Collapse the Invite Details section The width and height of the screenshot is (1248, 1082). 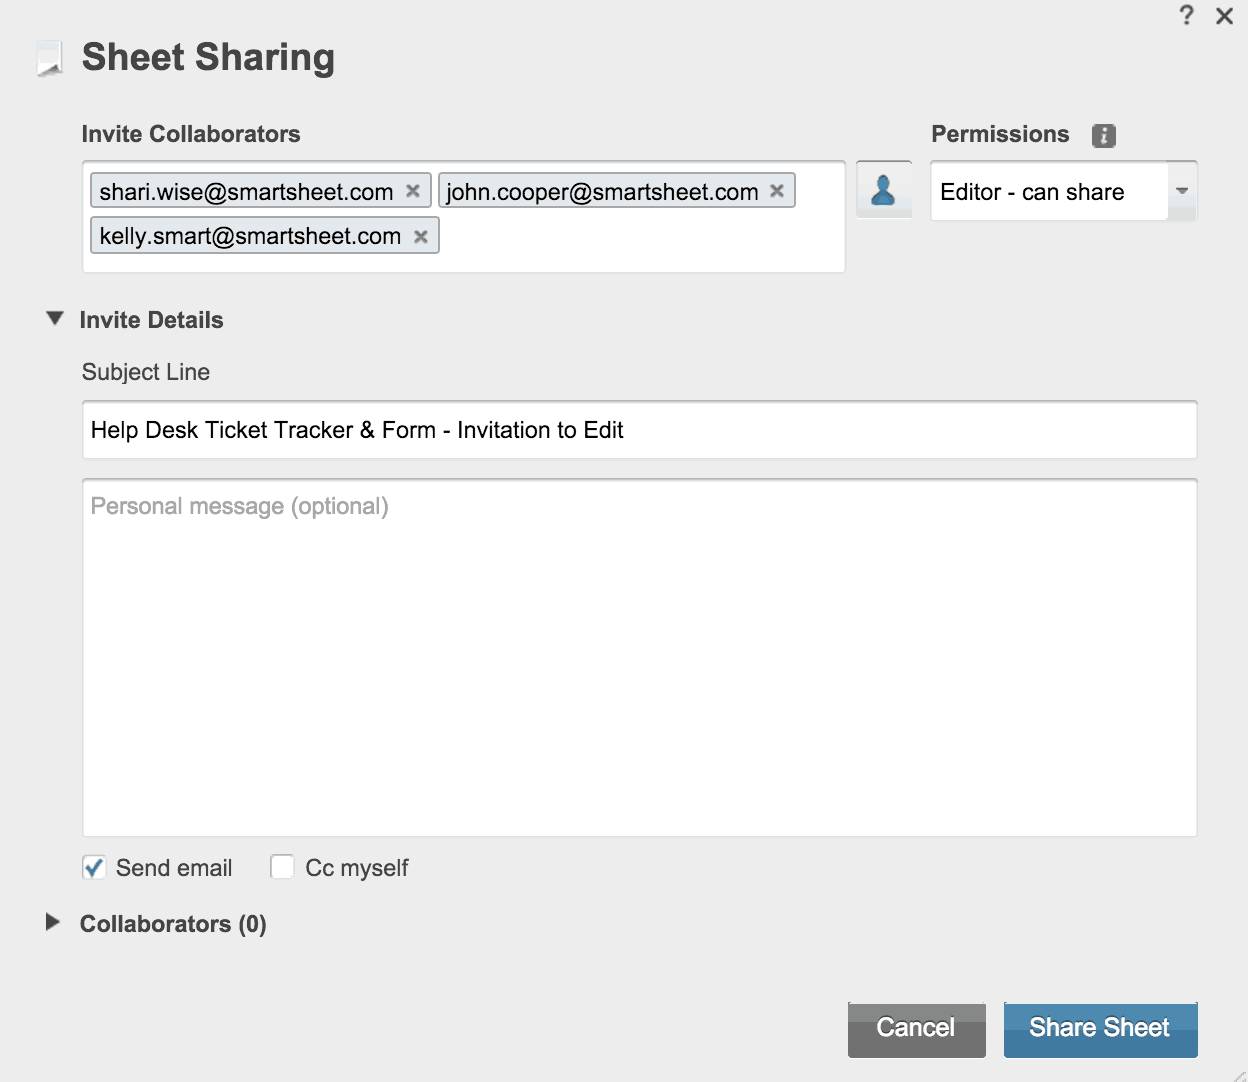(x=55, y=319)
